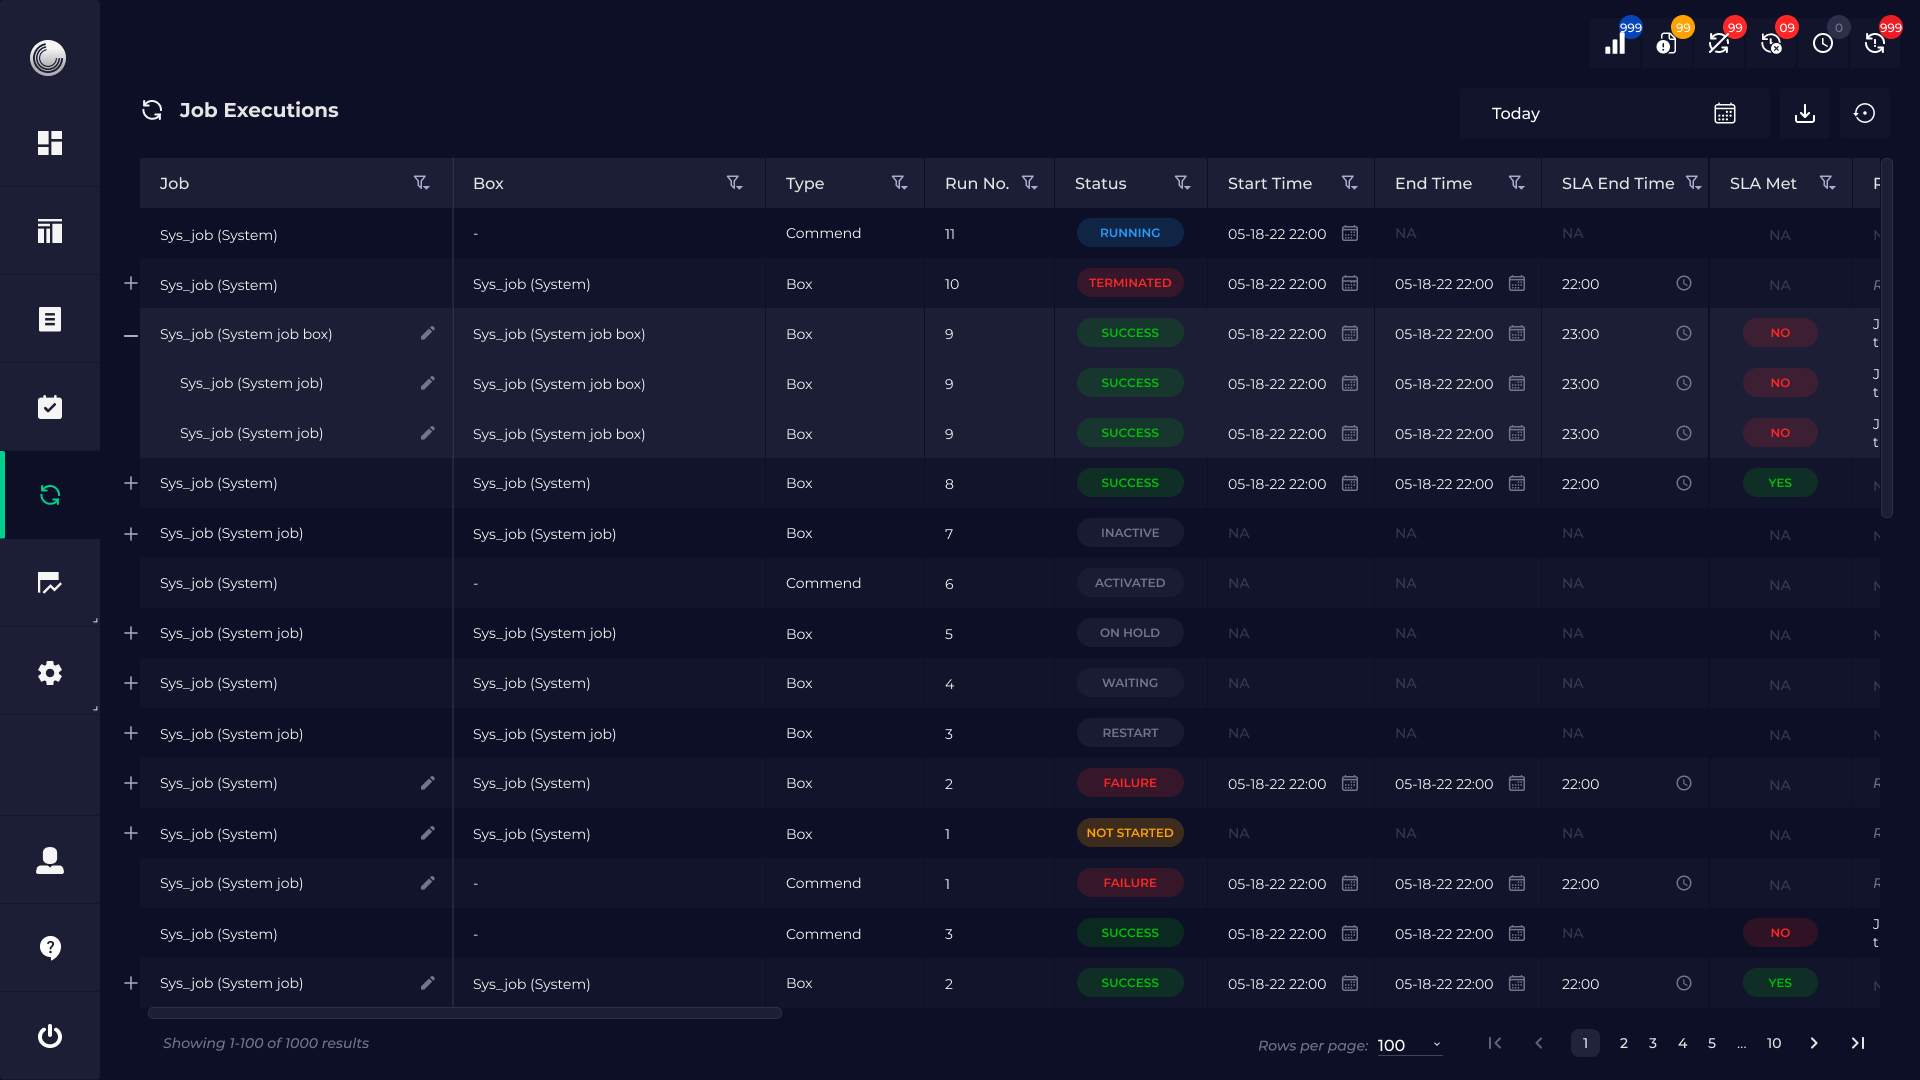The height and width of the screenshot is (1080, 1920).
Task: Expand the Sys_job row with Run No. 10
Action: tap(130, 284)
